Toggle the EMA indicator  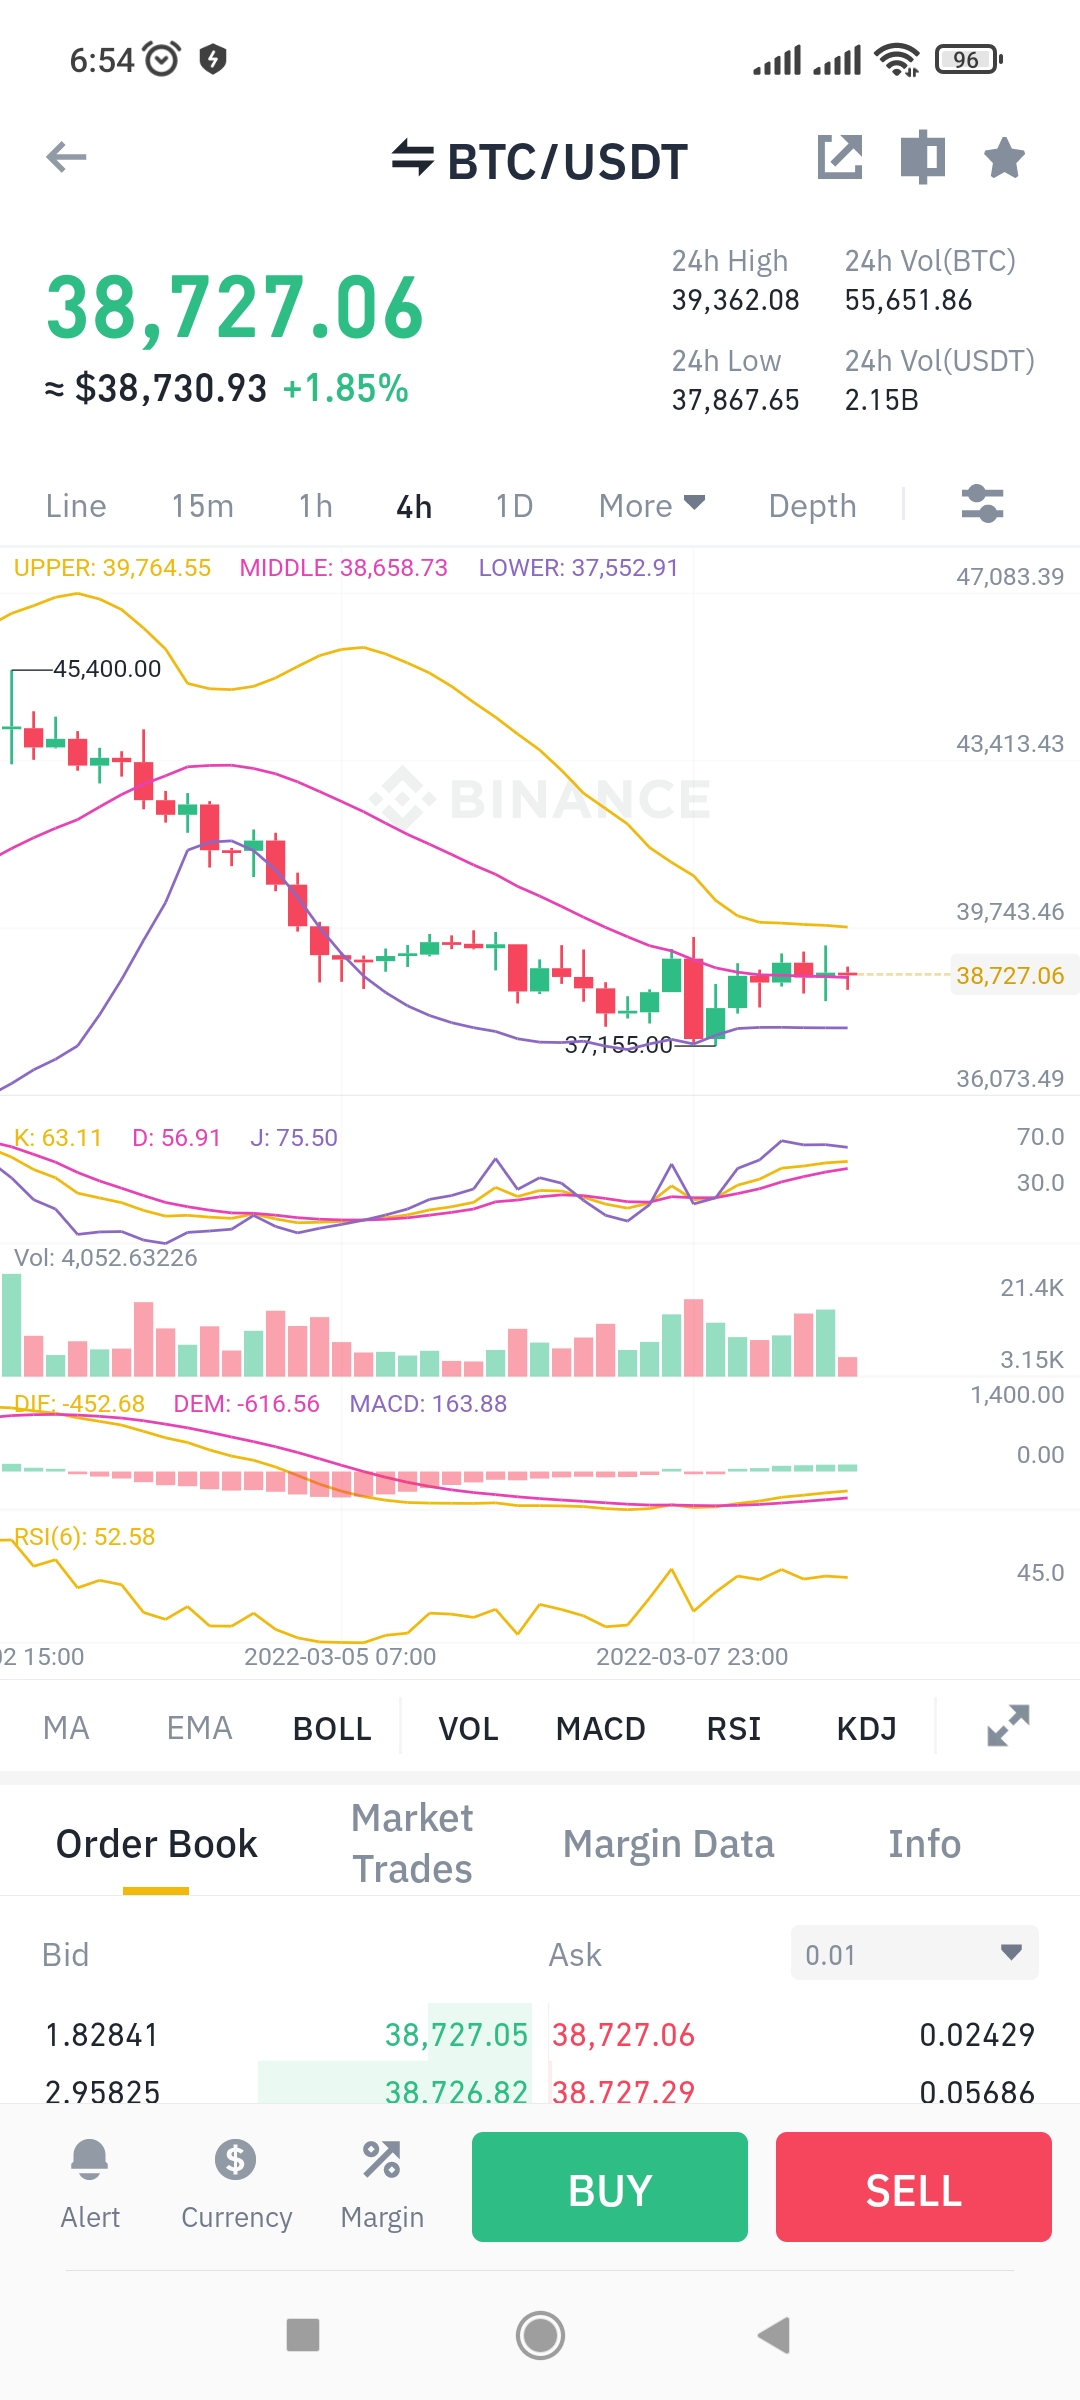(x=199, y=1728)
